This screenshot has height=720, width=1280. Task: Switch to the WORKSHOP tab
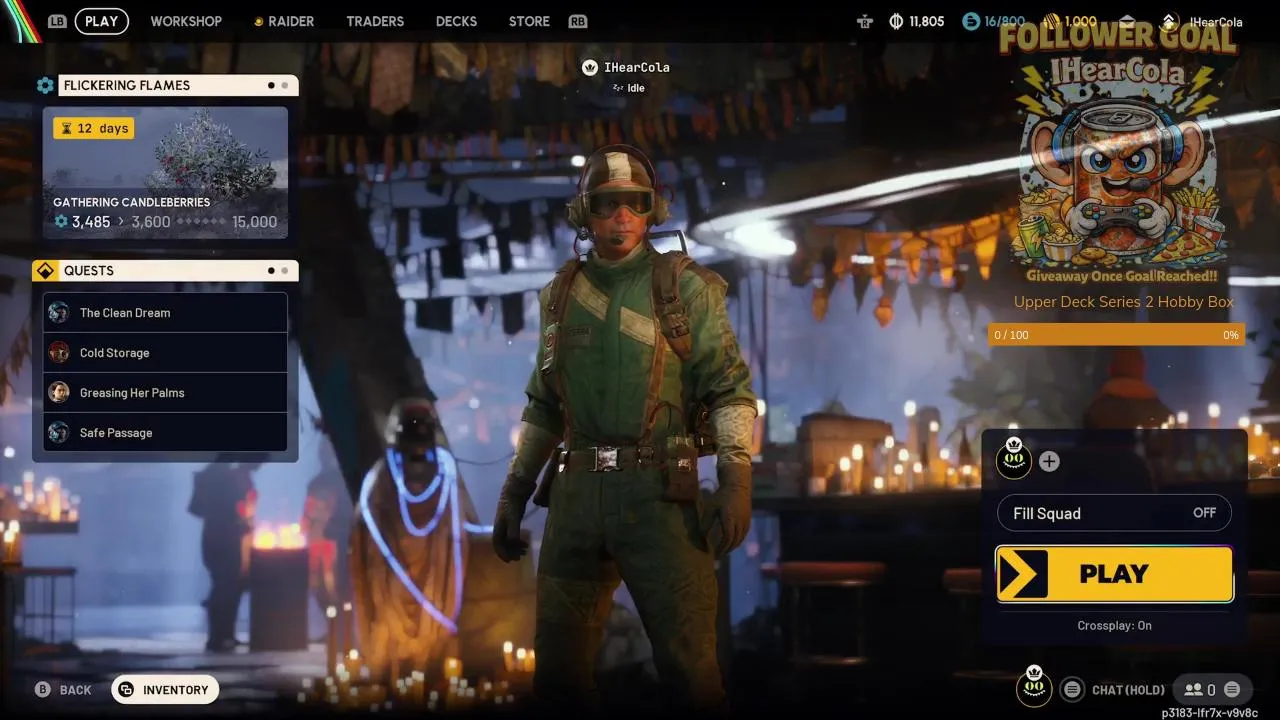[x=186, y=21]
